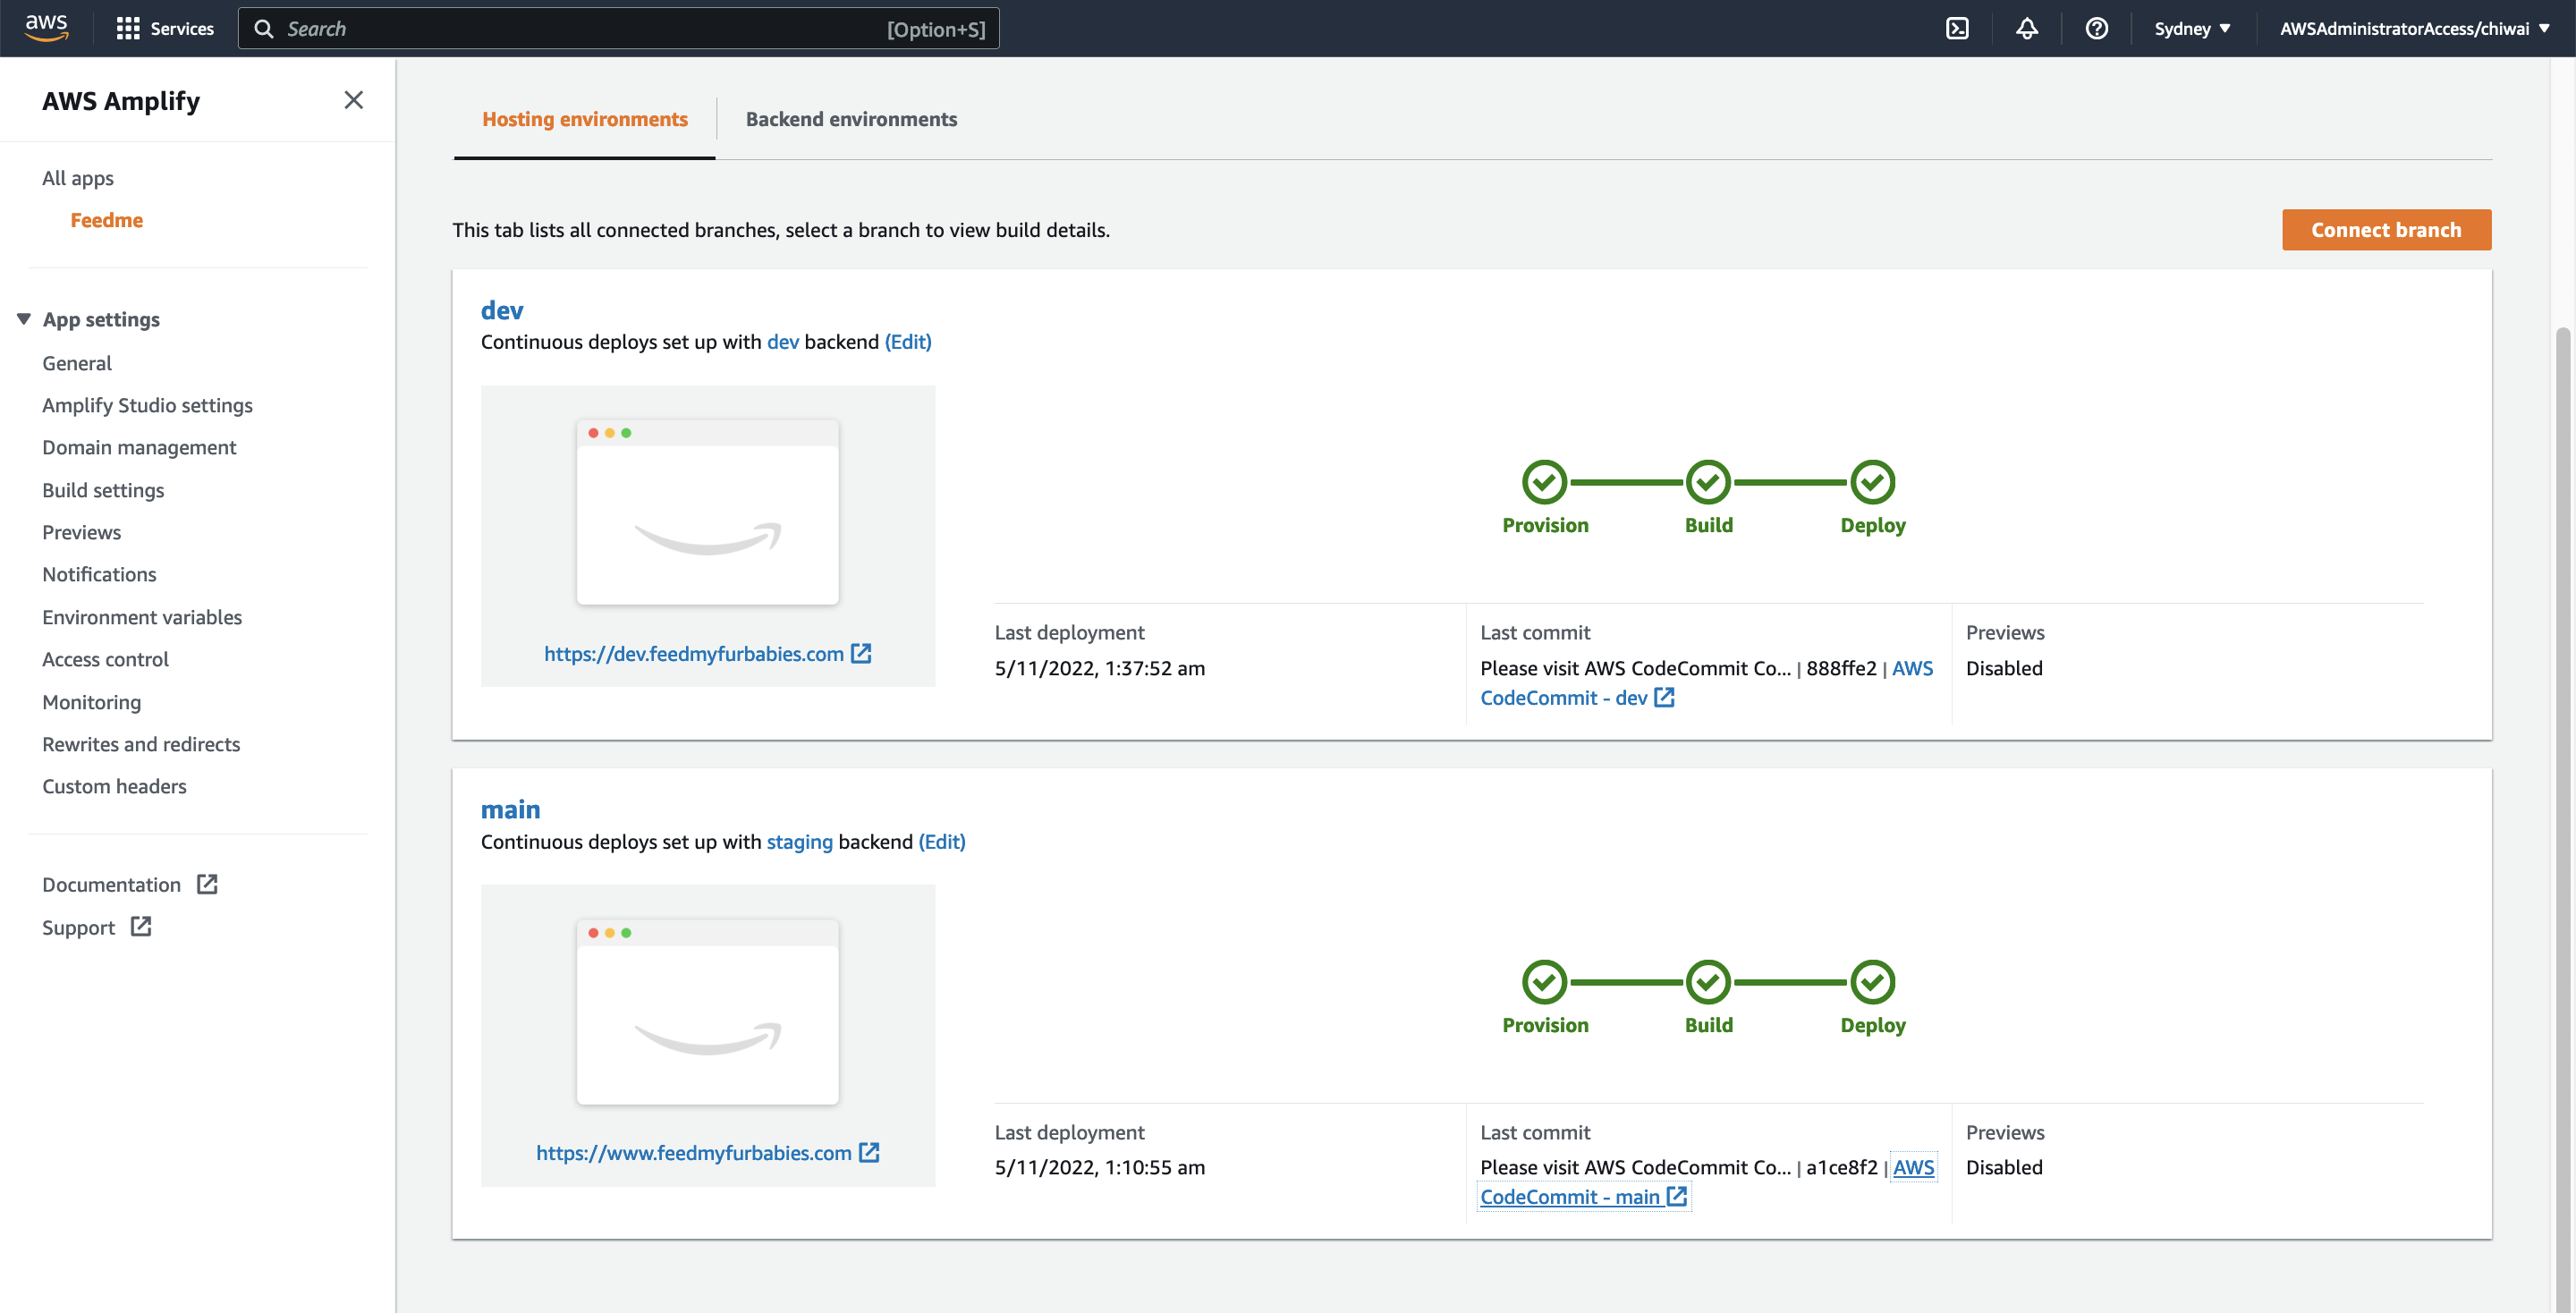This screenshot has width=2576, height=1313.
Task: Click the main branch Deploy checkmark
Action: coord(1873,982)
